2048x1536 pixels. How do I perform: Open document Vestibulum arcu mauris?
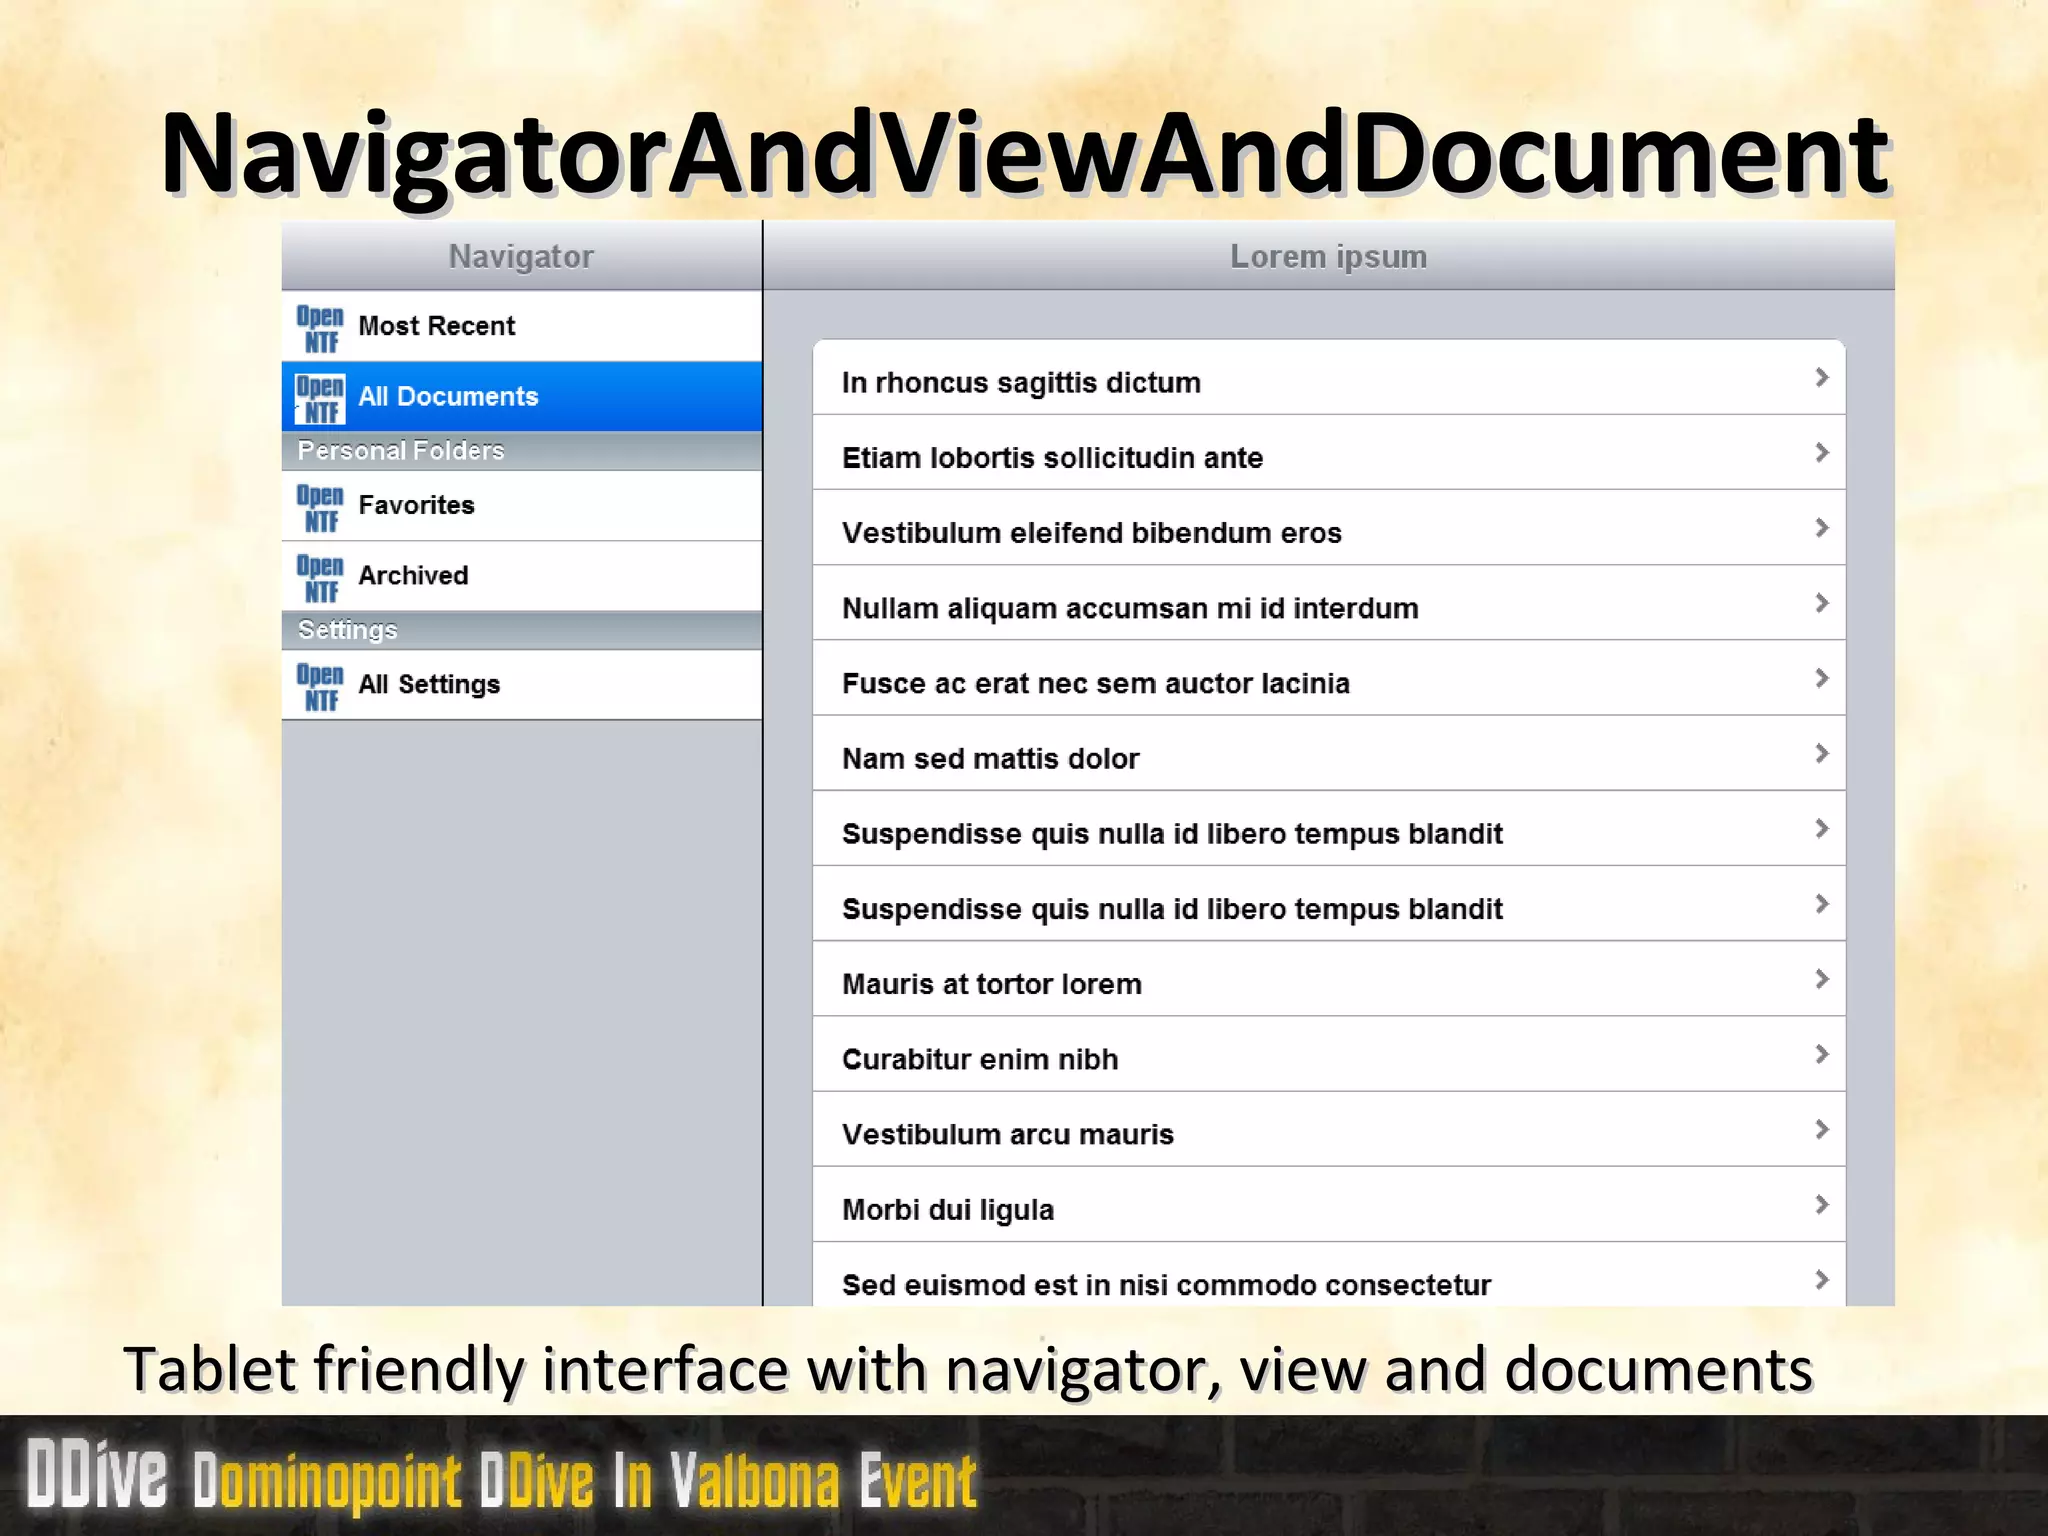click(x=1329, y=1129)
